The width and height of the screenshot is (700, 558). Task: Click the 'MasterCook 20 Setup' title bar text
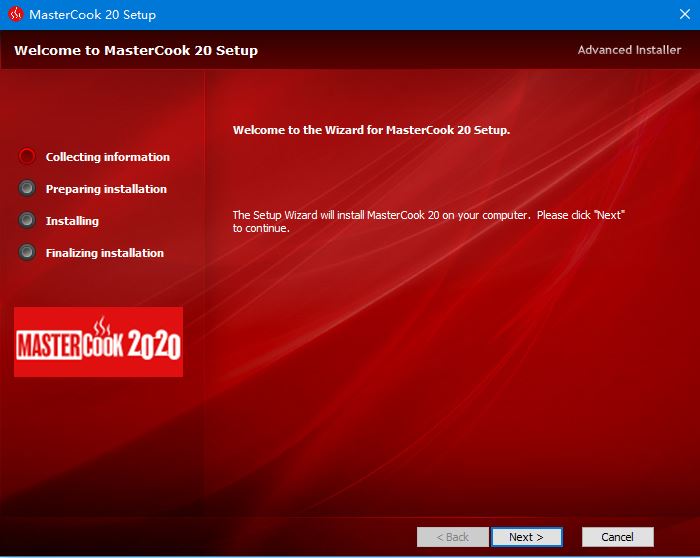pyautogui.click(x=92, y=15)
